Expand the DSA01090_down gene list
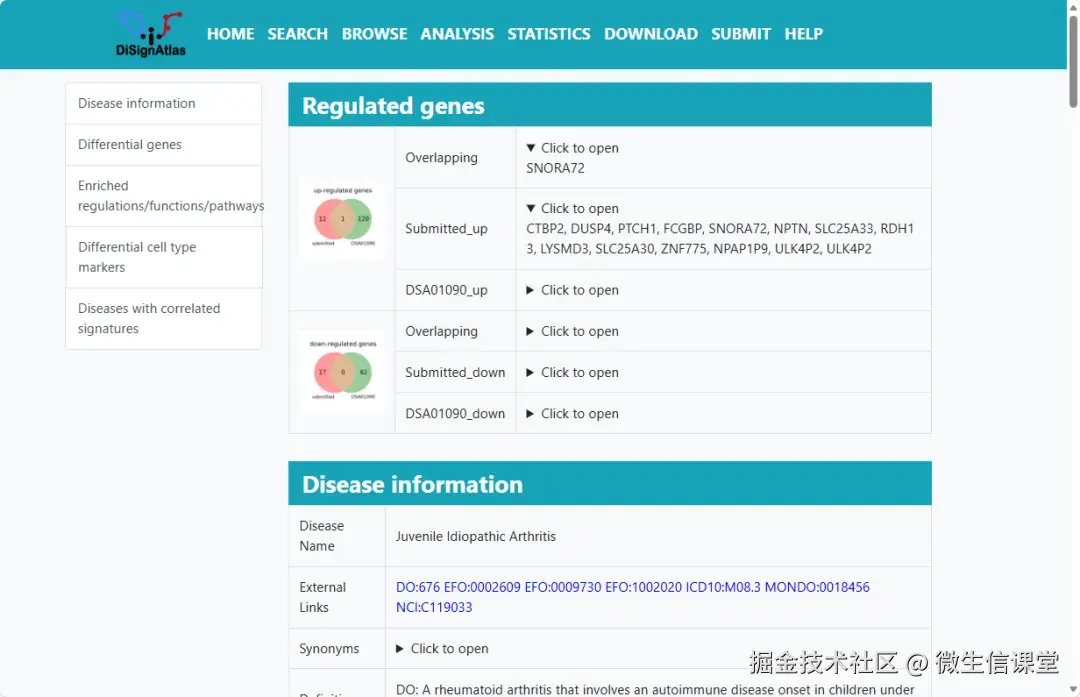Image resolution: width=1080 pixels, height=697 pixels. pos(572,414)
